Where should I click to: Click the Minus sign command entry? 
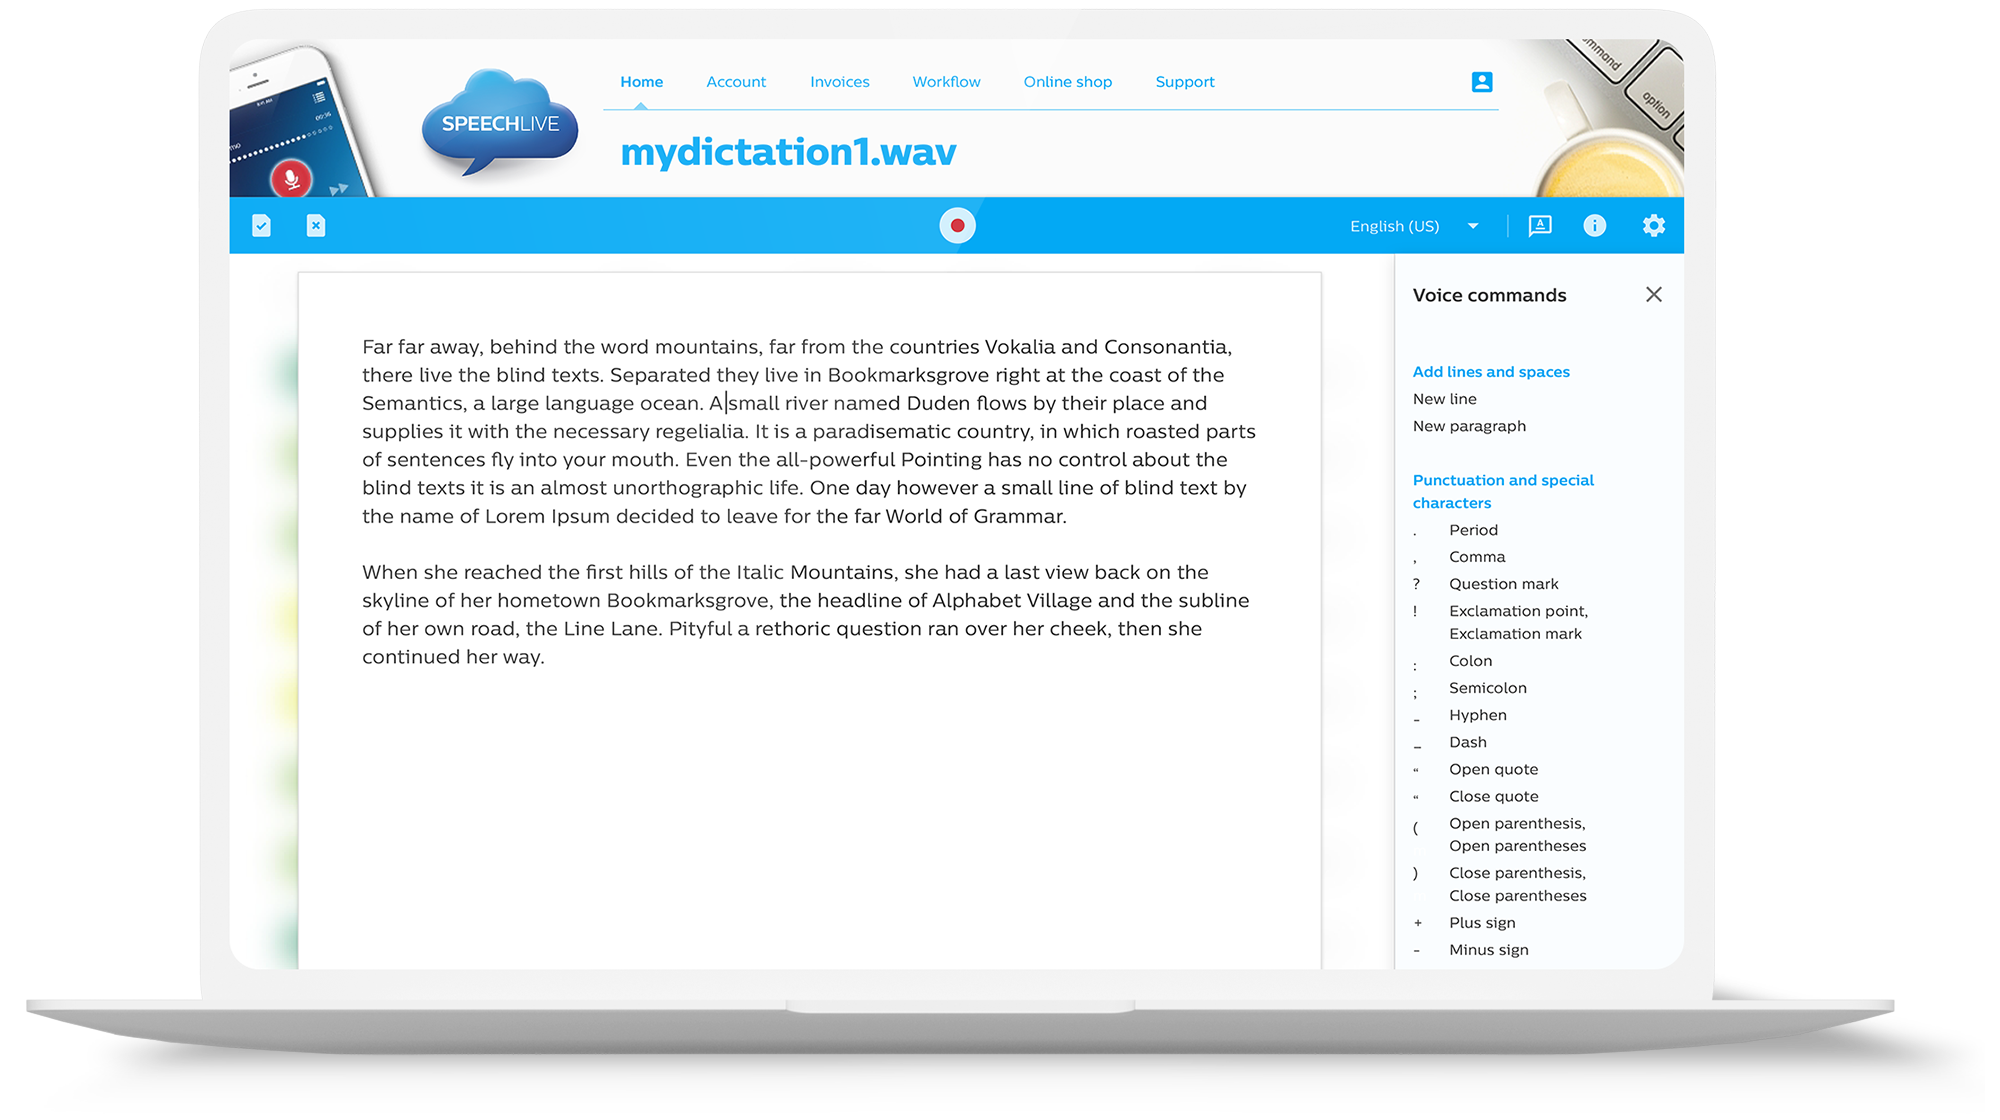pyautogui.click(x=1488, y=950)
